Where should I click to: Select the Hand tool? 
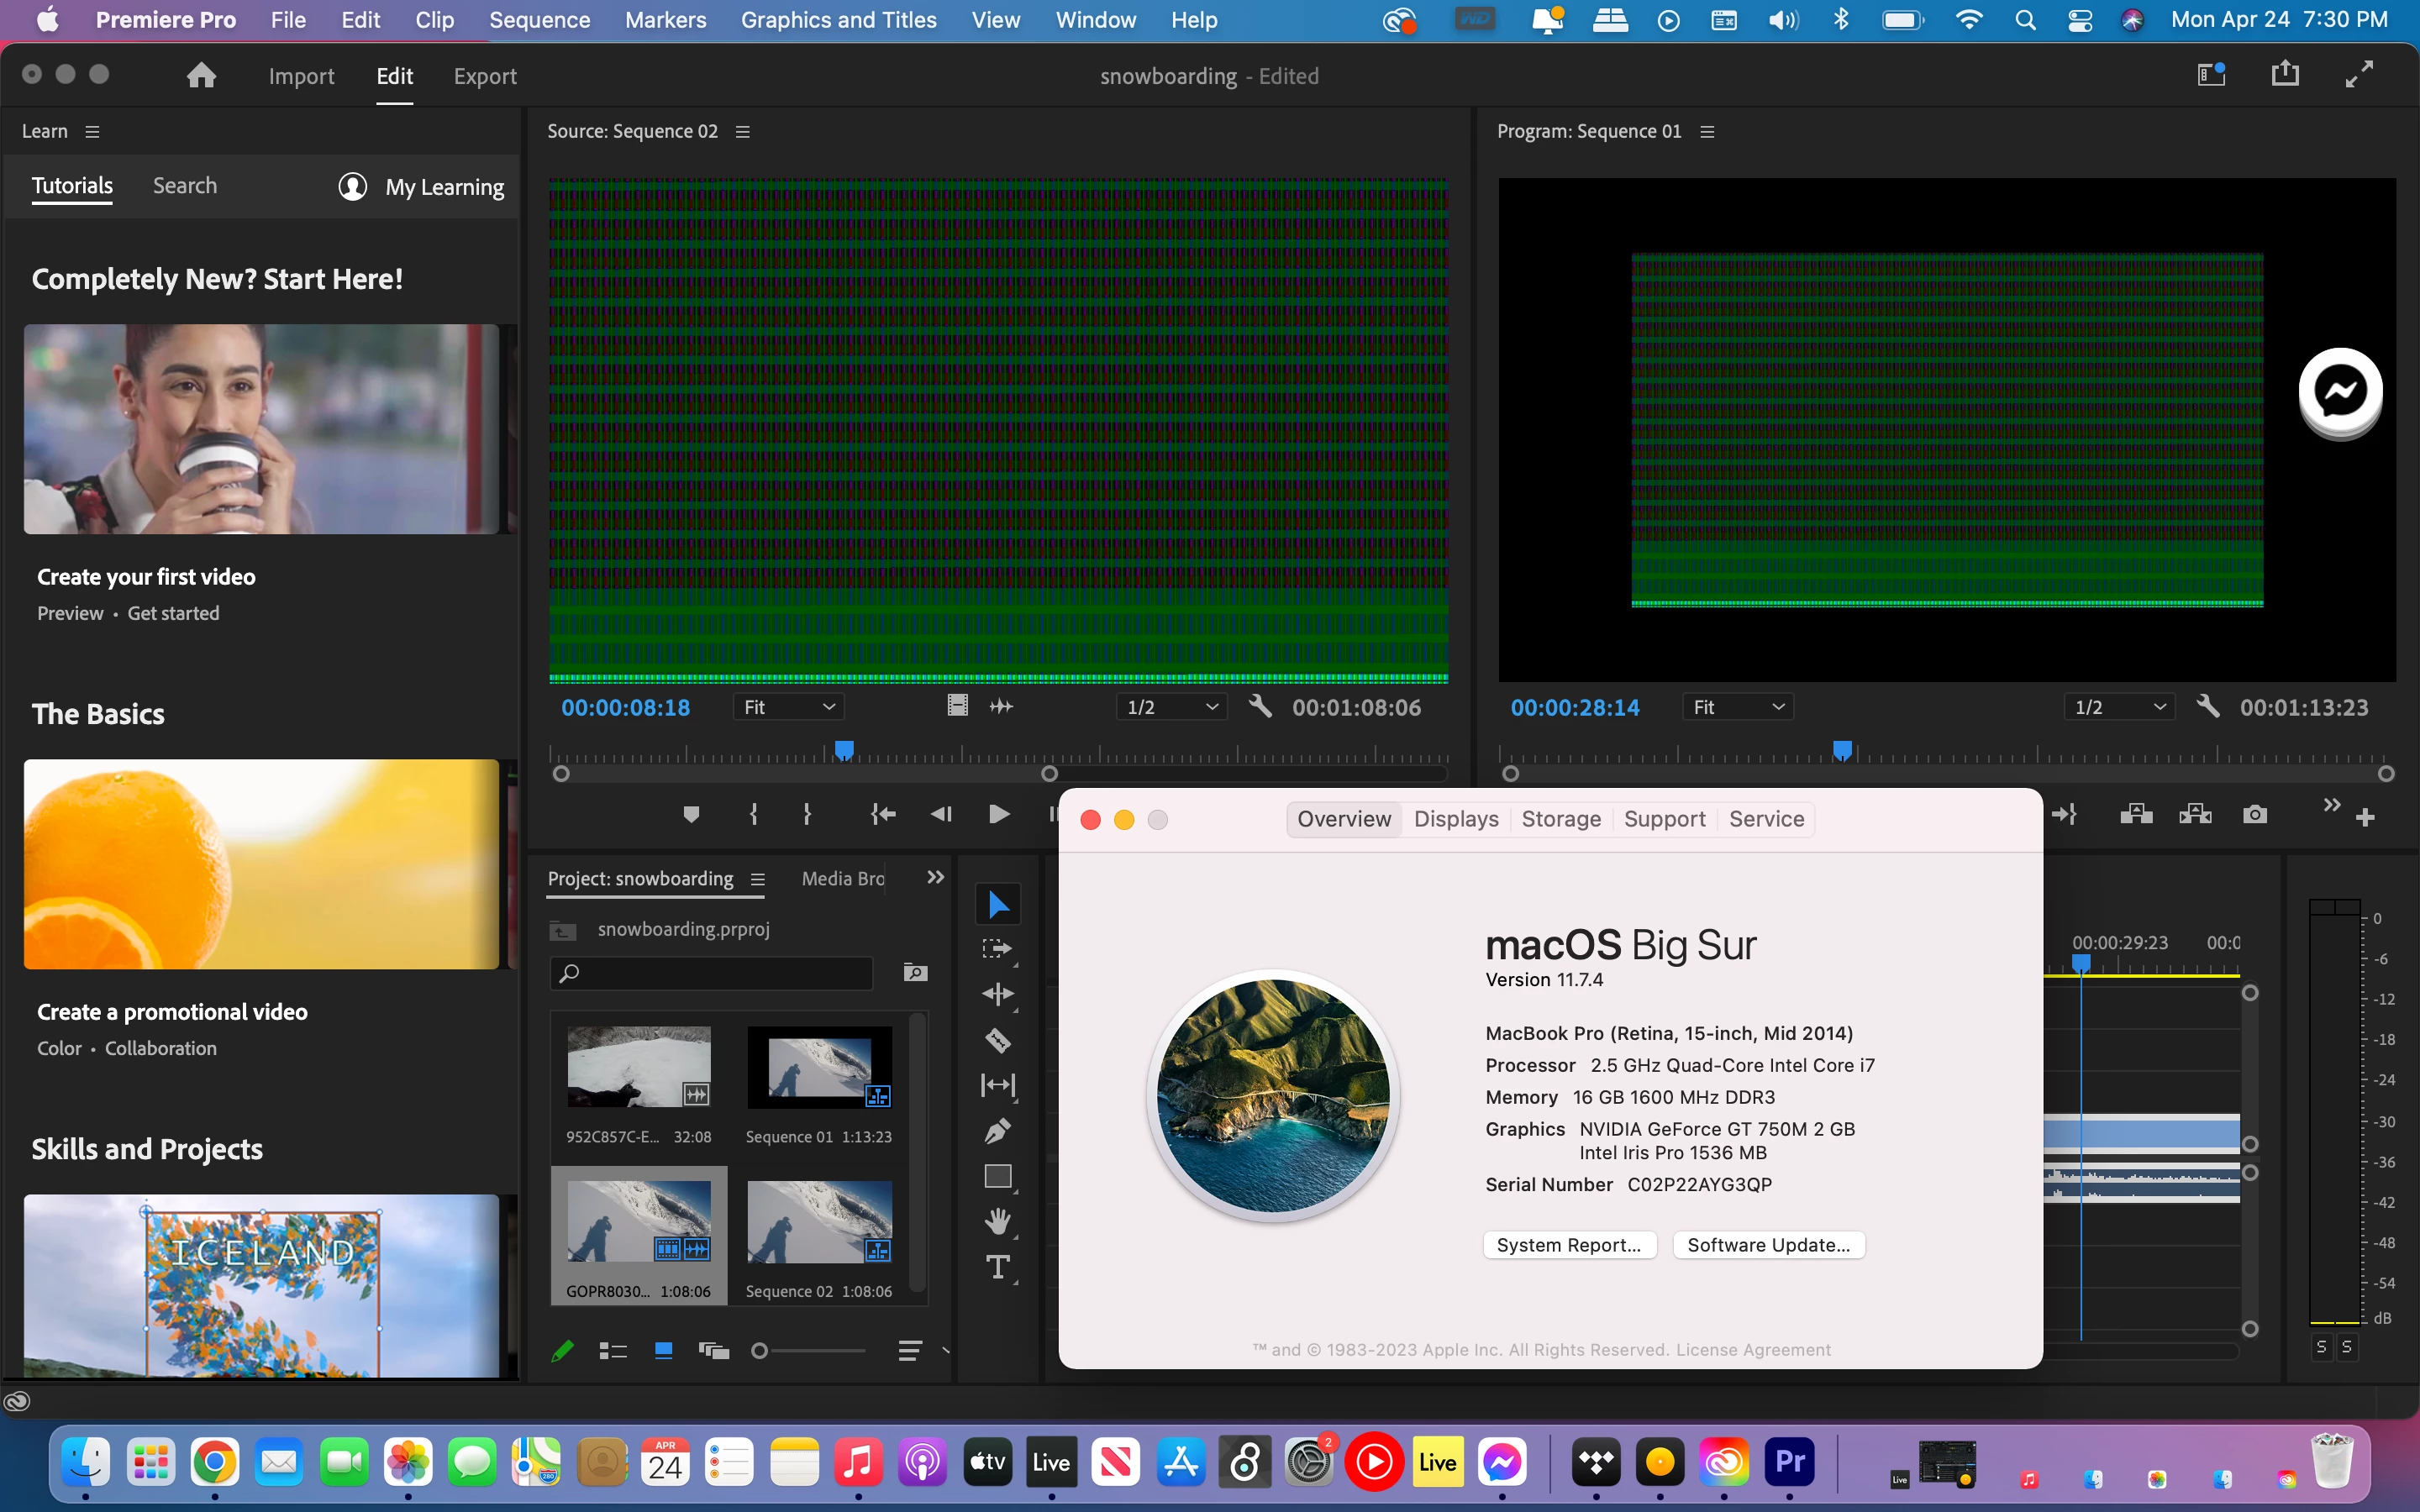click(997, 1221)
